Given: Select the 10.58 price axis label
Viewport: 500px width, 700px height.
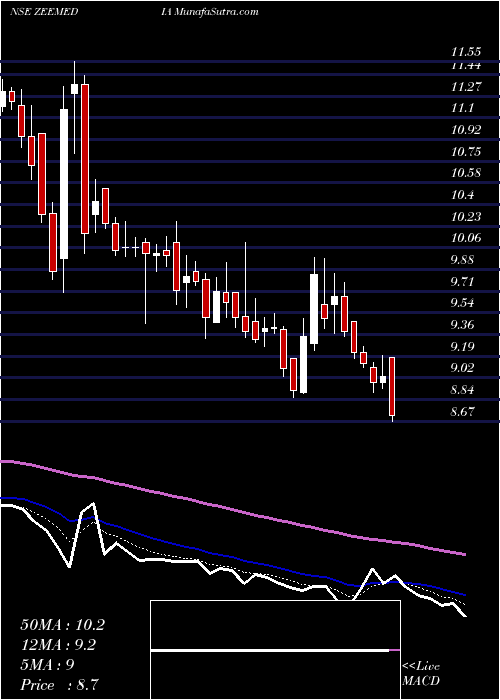Looking at the screenshot, I should click(x=466, y=173).
